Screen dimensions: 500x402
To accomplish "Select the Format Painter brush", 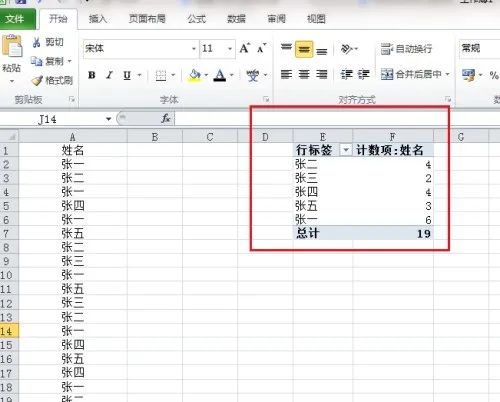I will (x=37, y=80).
